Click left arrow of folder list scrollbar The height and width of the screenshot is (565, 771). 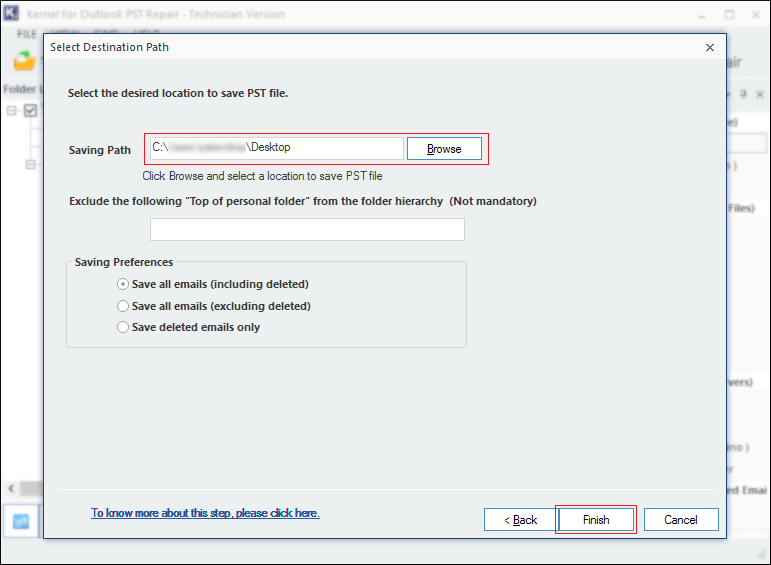[x=11, y=488]
